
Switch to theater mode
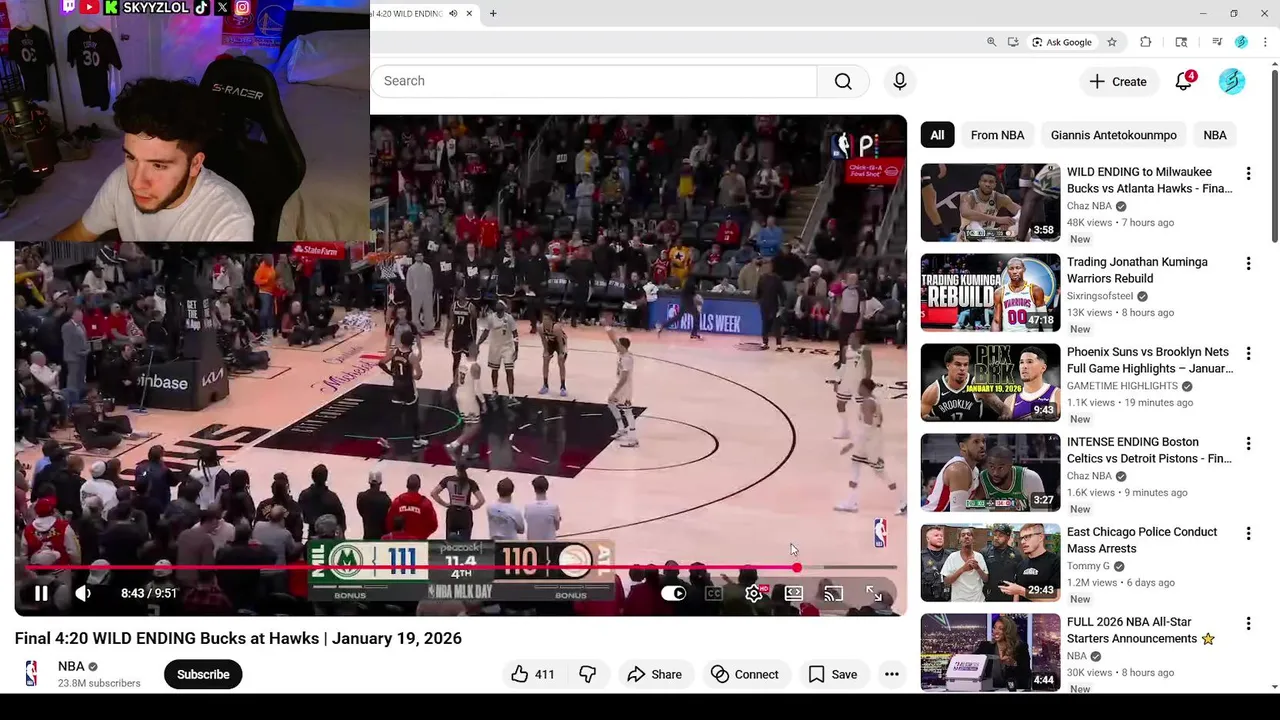click(794, 593)
